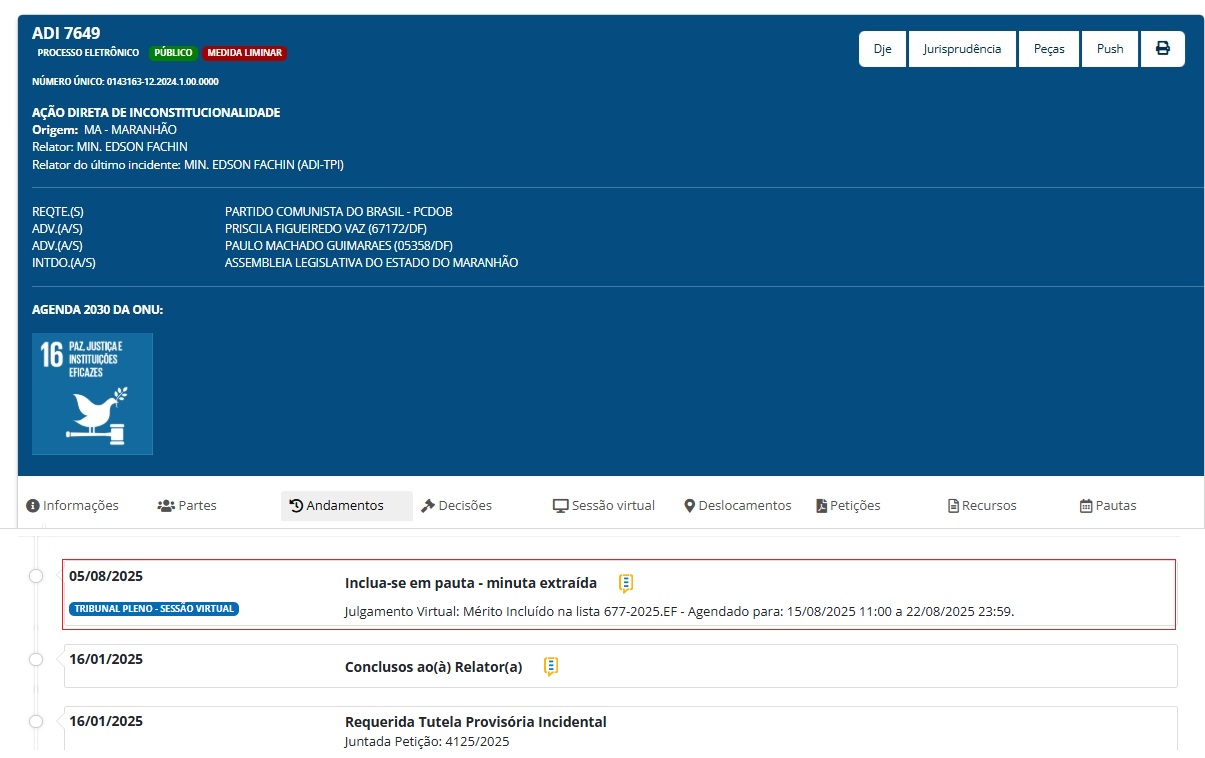Click the timeline marker for 05/08/2025
Screen dimensions: 1205x758
coord(36,576)
